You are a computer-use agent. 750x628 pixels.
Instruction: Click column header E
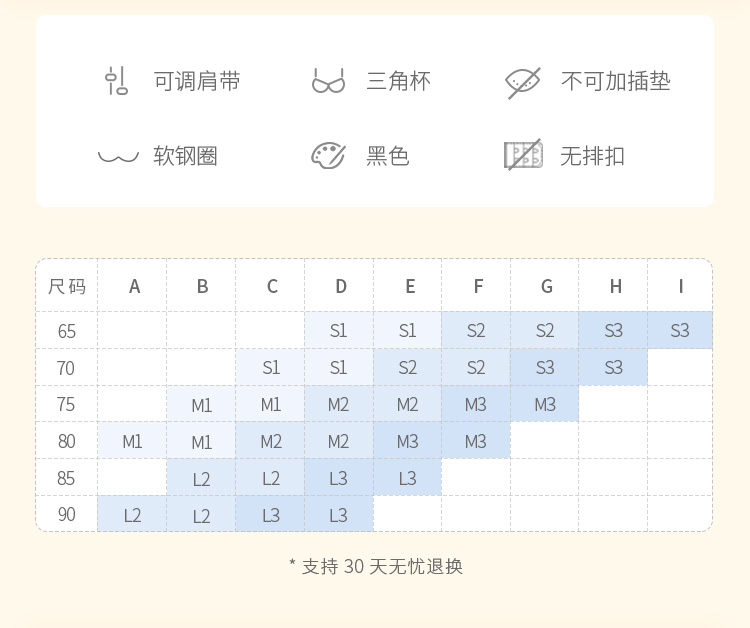click(410, 286)
